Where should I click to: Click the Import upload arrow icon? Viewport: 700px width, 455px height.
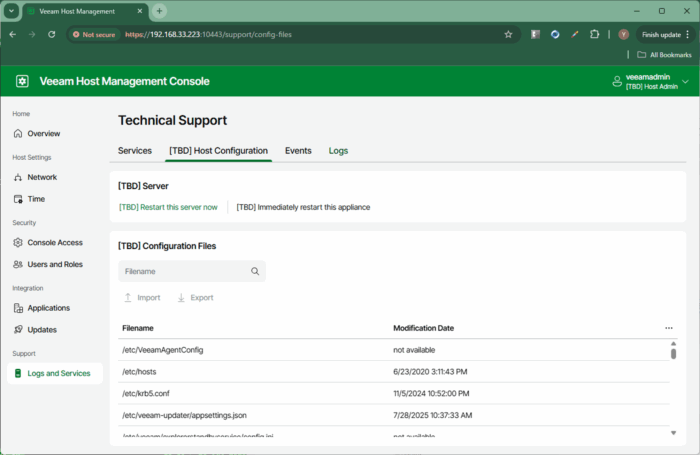[x=128, y=297]
